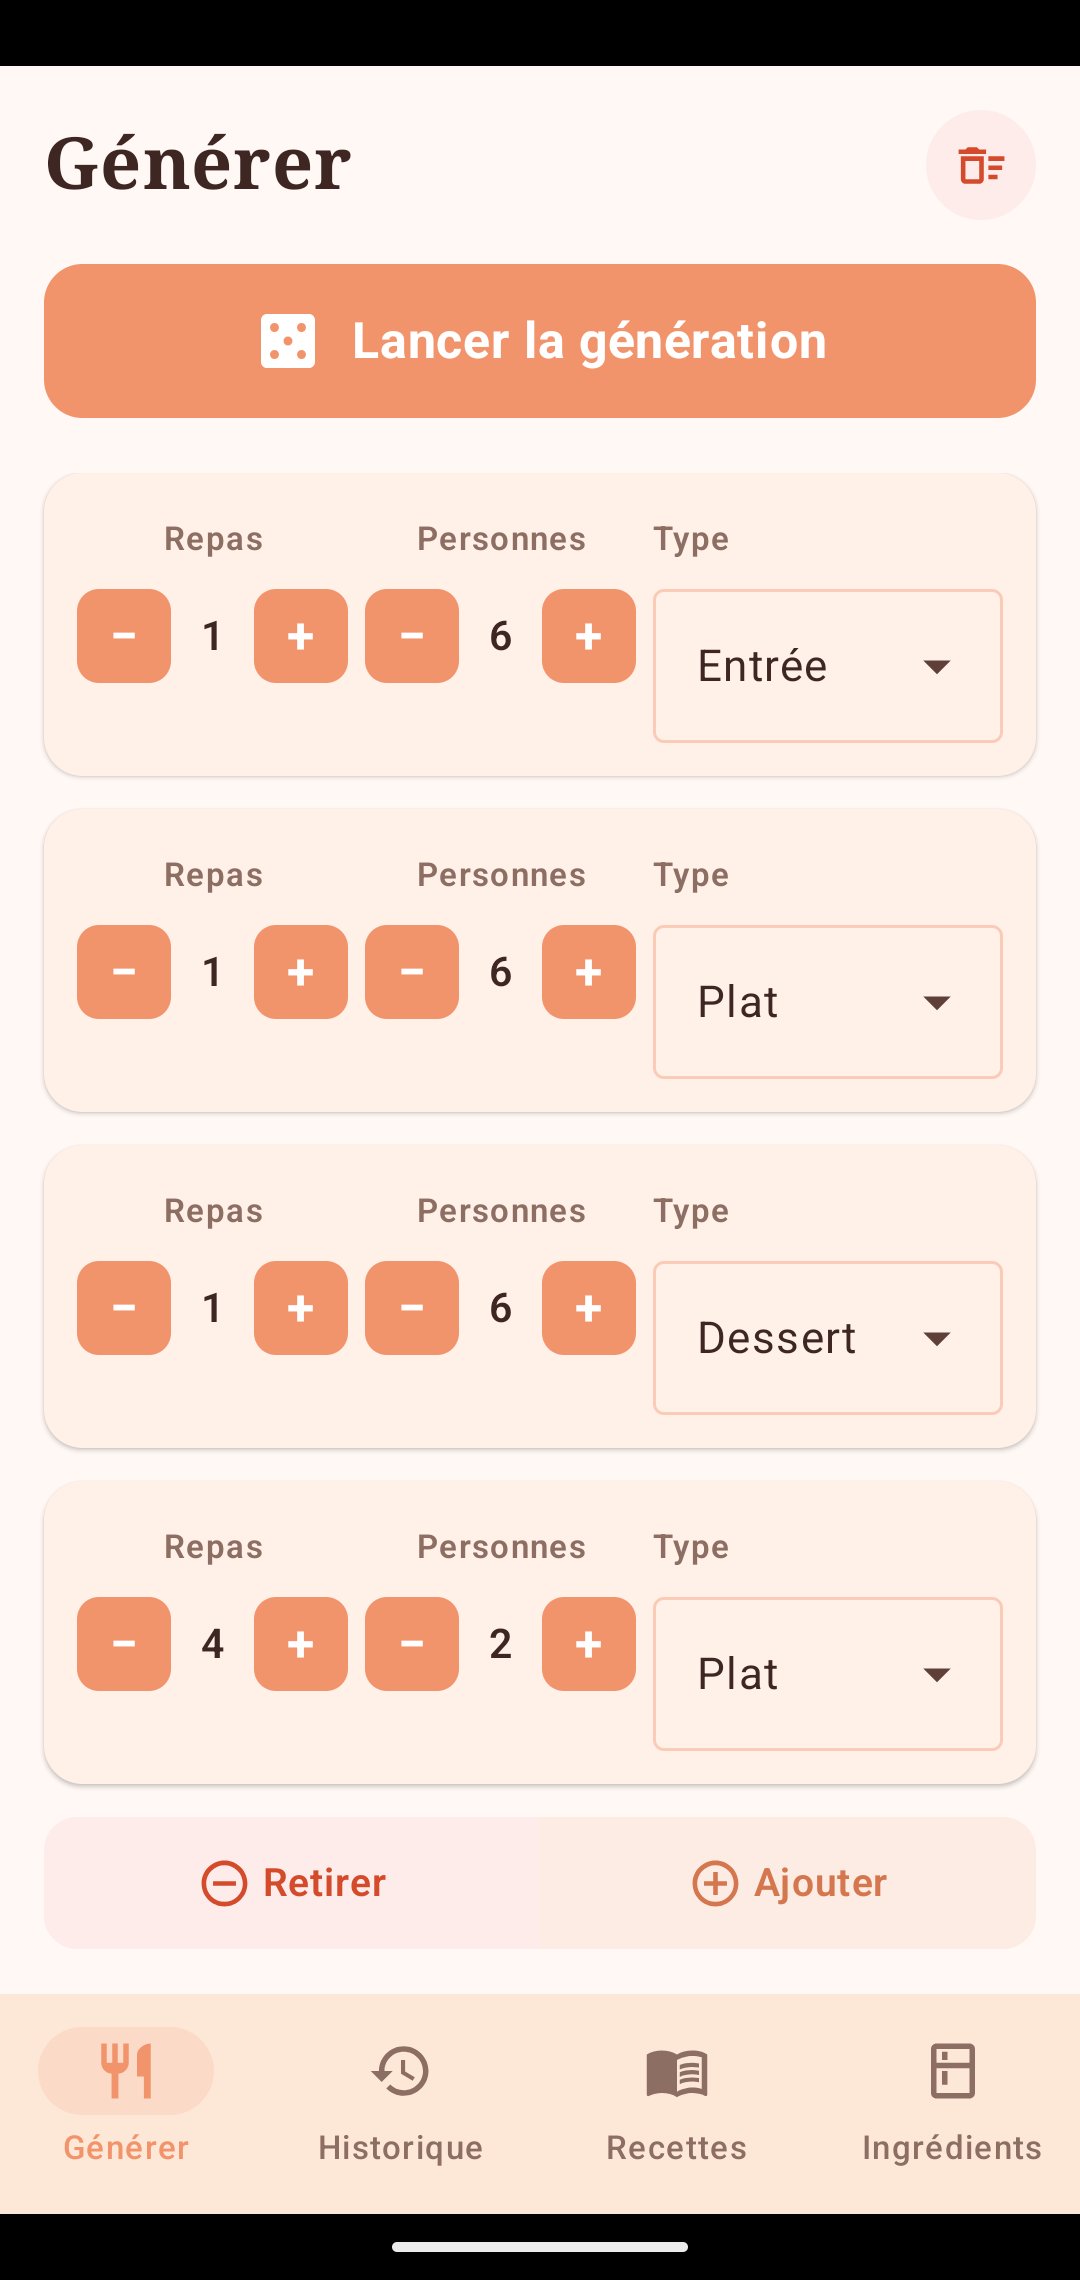Viewport: 1080px width, 2280px height.
Task: Open the last row's Plat dropdown
Action: click(x=828, y=1674)
